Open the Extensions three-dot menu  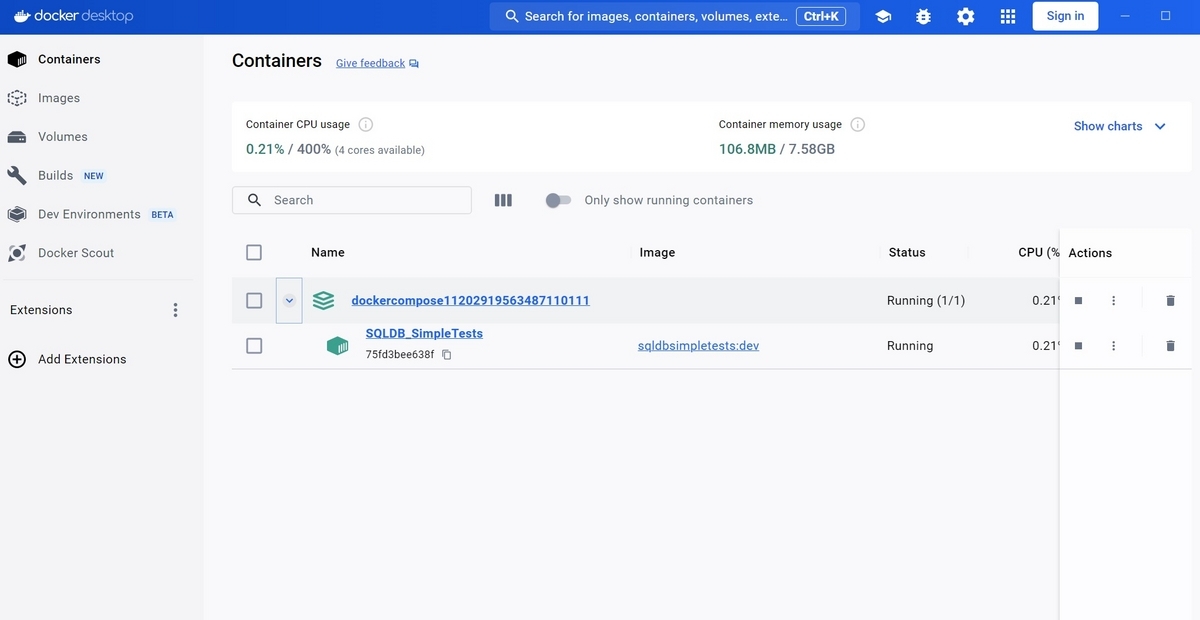click(x=175, y=310)
